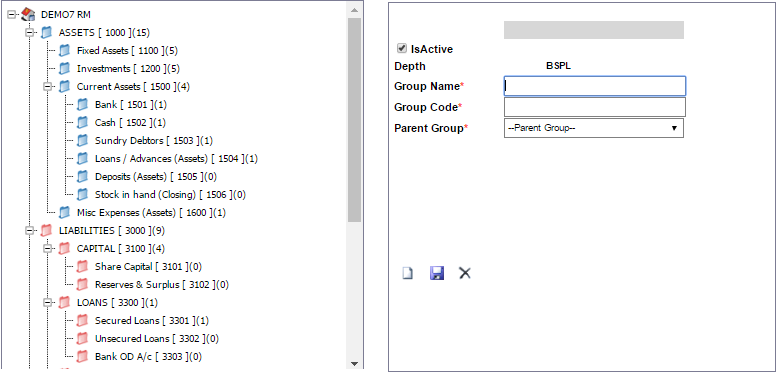
Task: Click the Save floppy disk icon
Action: [x=437, y=273]
